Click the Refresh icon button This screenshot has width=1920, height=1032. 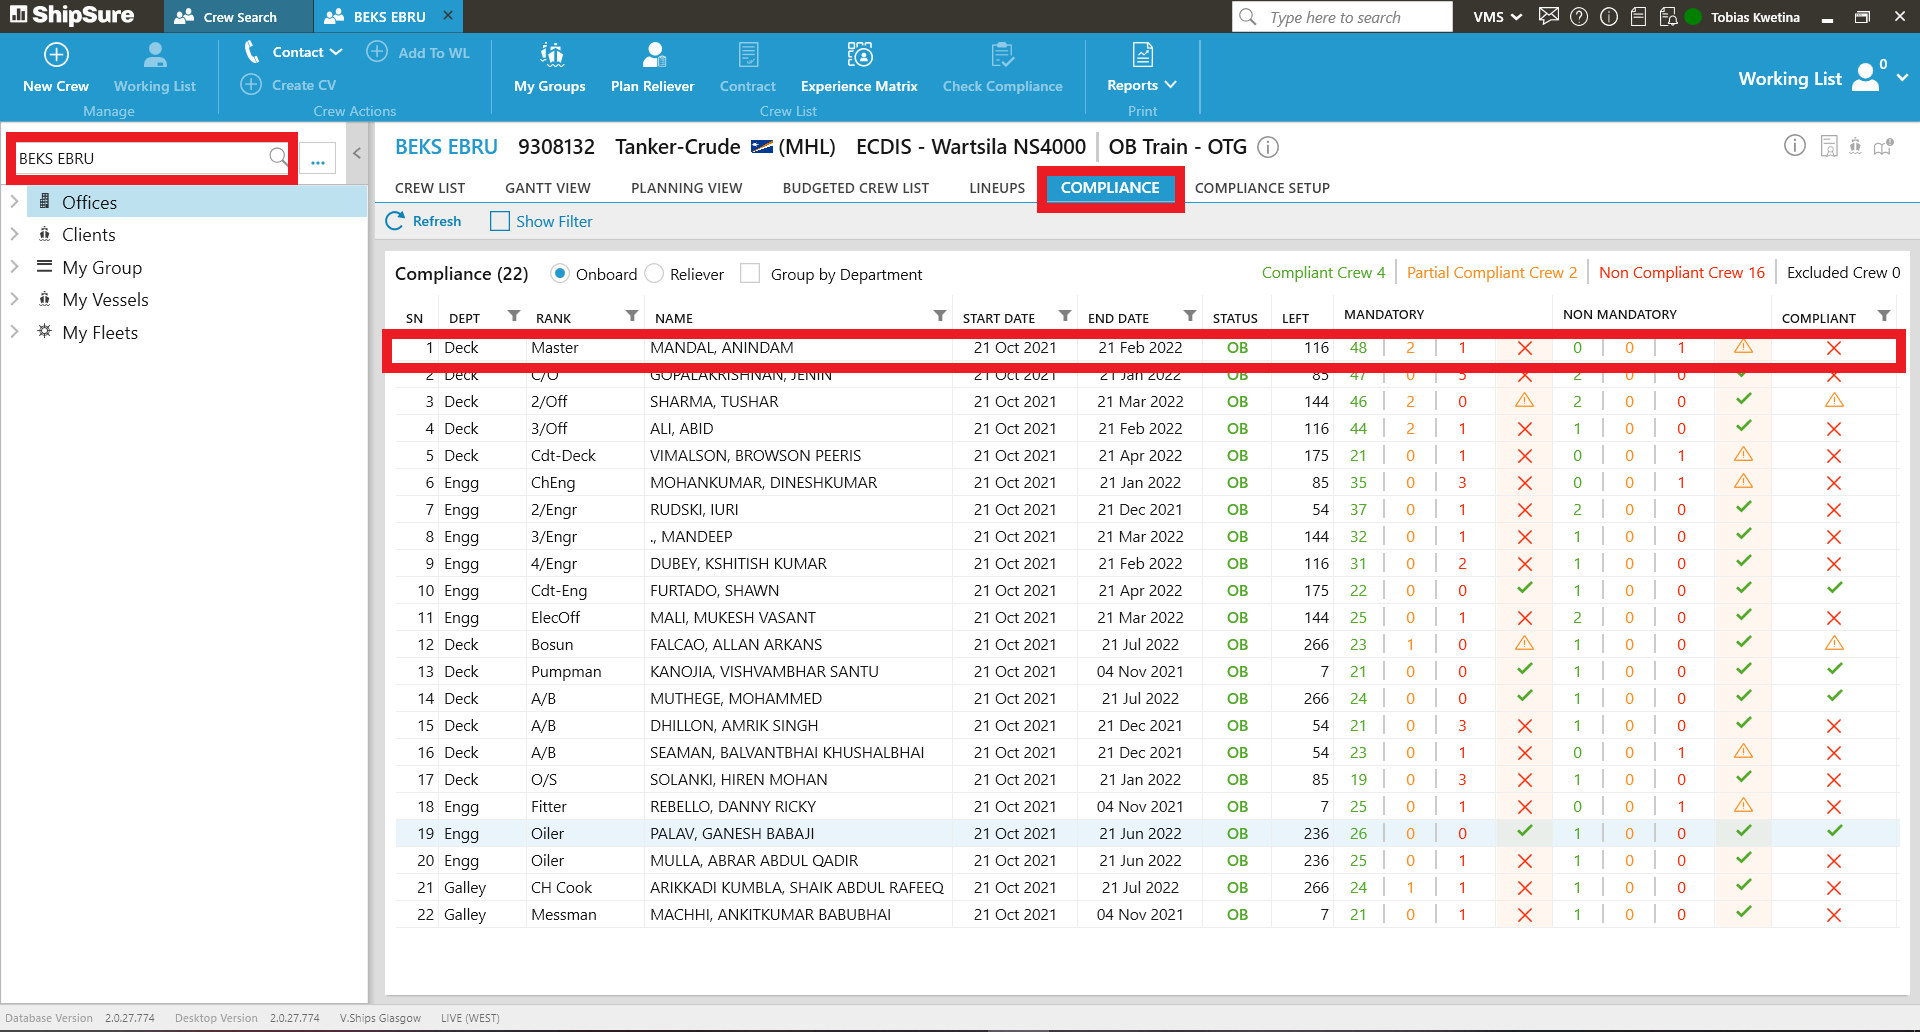[x=395, y=221]
